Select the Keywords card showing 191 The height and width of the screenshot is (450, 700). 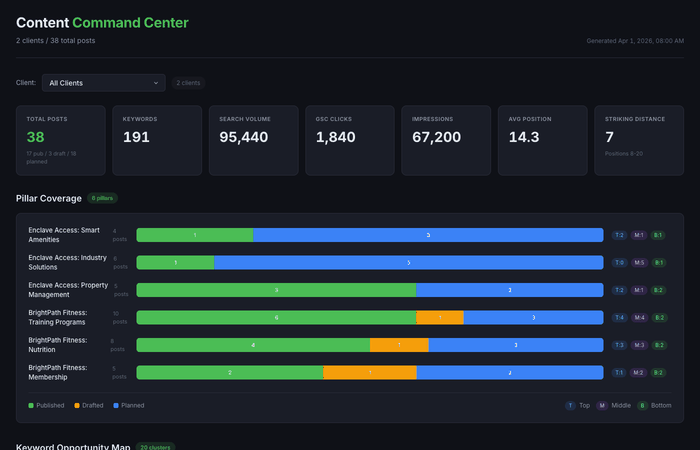[x=157, y=141]
